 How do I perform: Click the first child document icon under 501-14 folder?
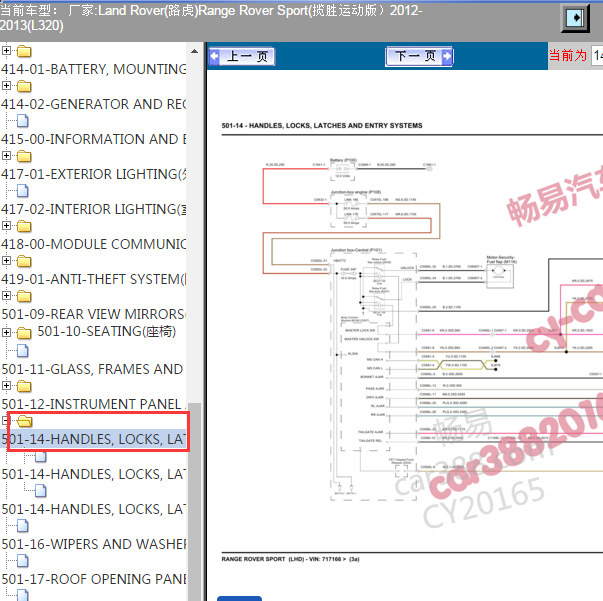(41, 457)
